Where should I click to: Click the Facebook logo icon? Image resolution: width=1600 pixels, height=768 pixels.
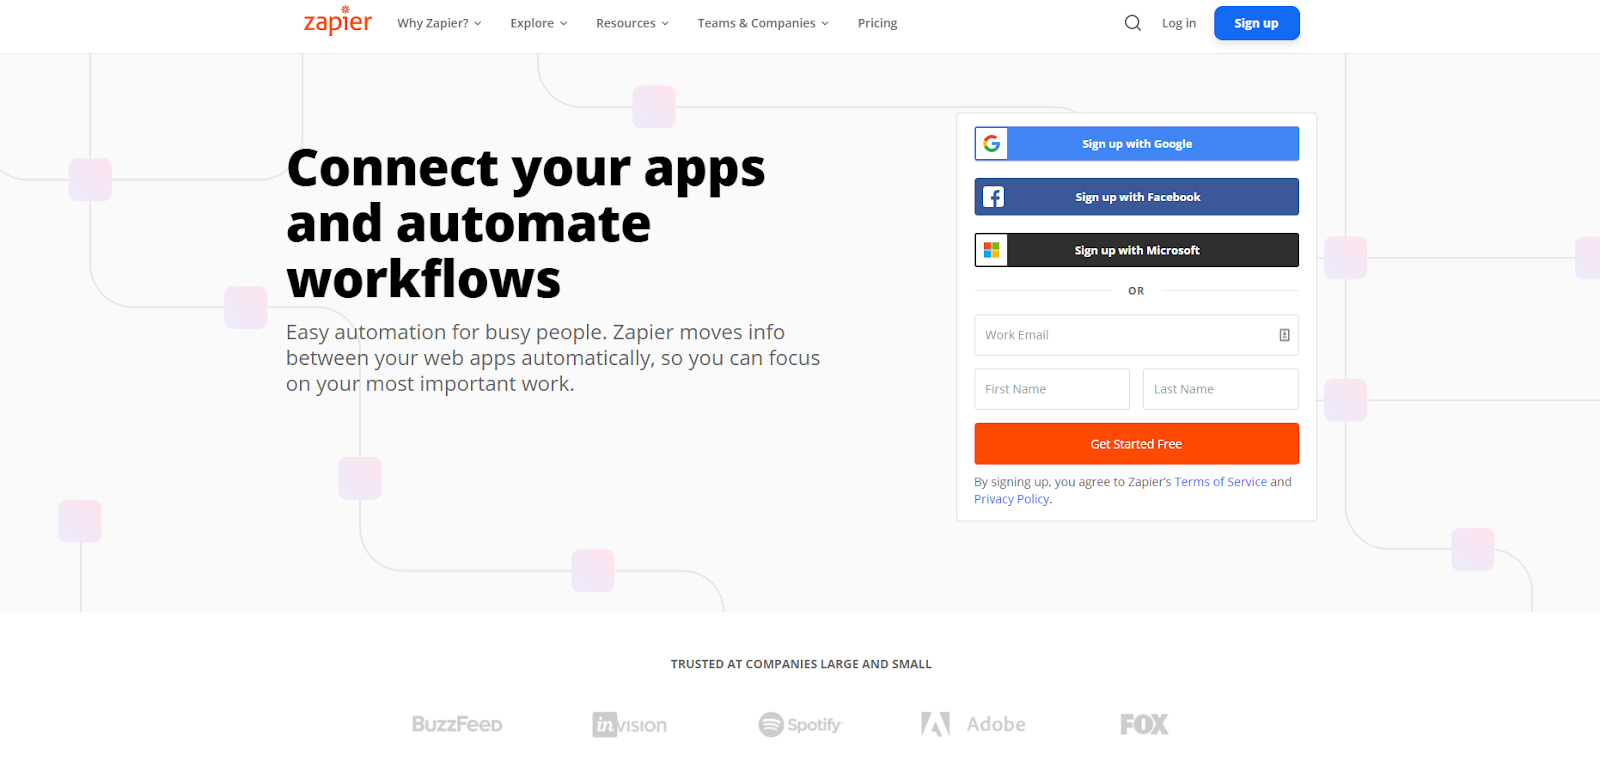point(993,197)
